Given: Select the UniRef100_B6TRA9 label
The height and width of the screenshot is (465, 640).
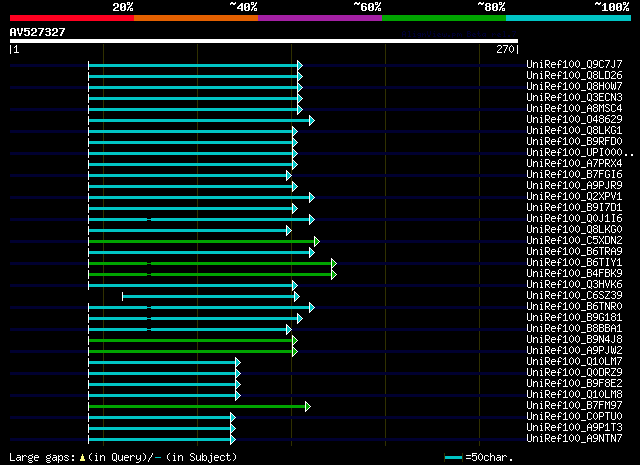Looking at the screenshot, I should point(574,251).
